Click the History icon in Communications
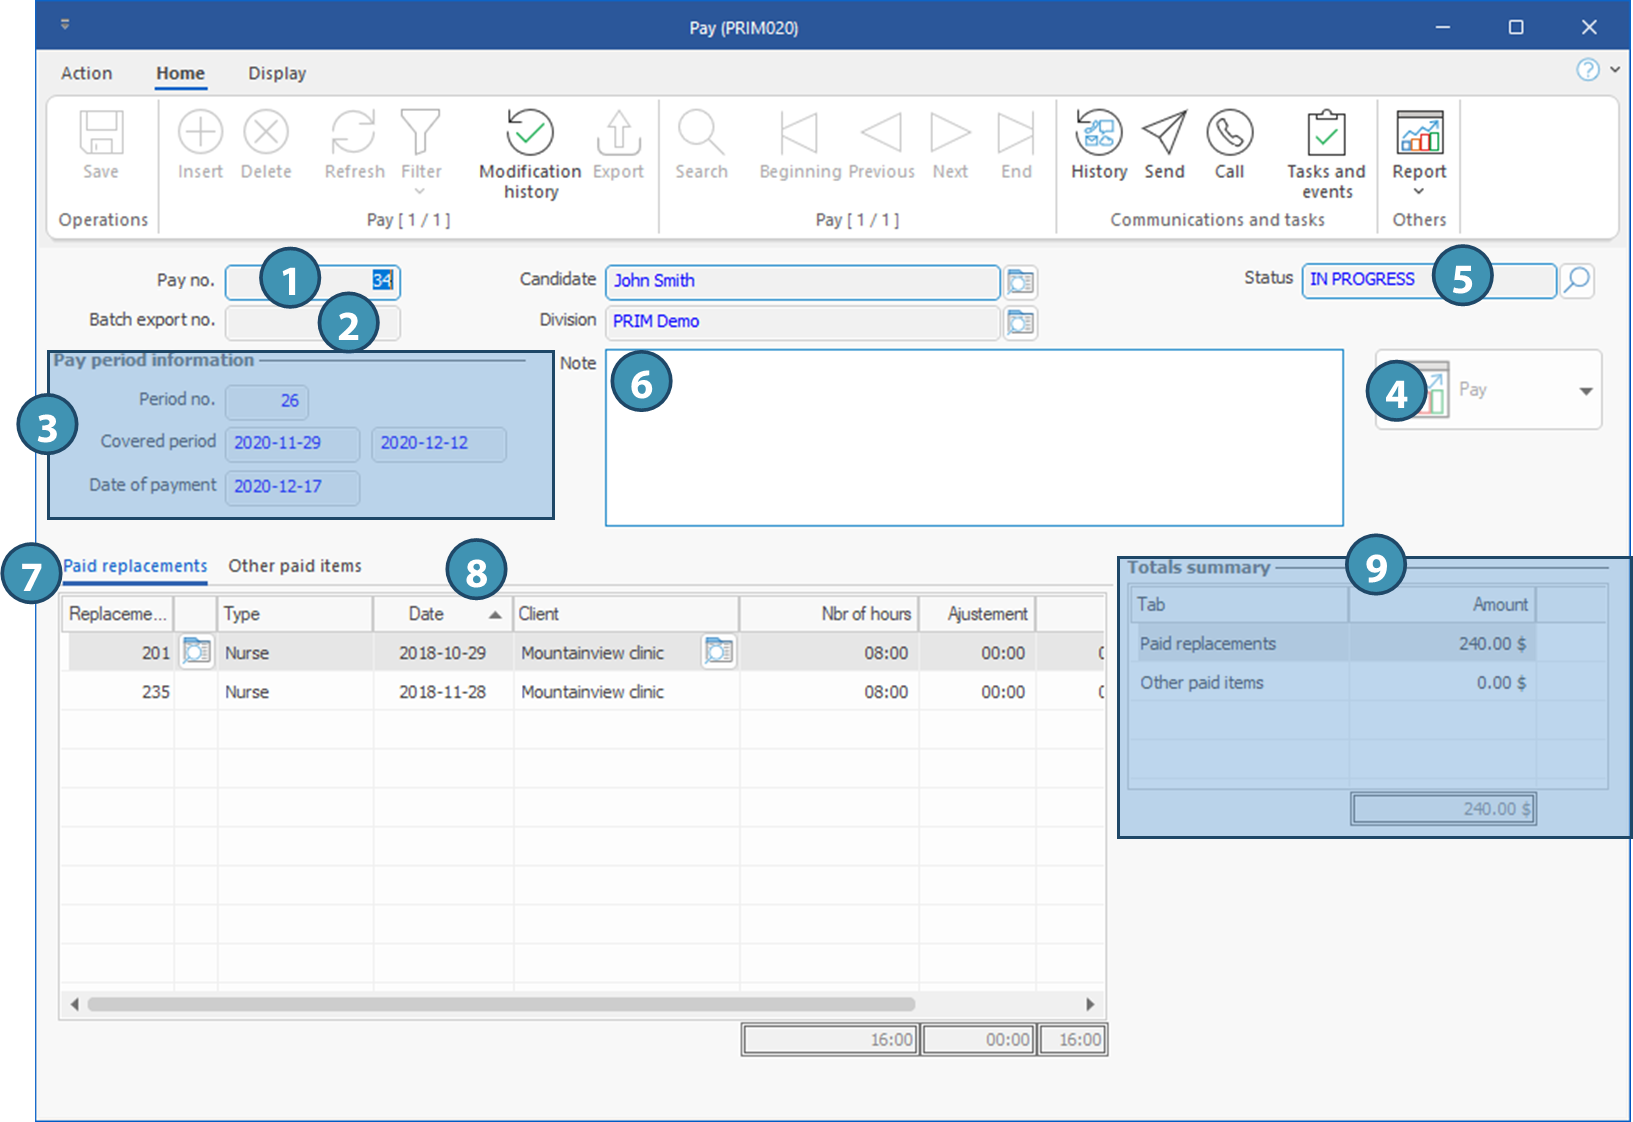 coord(1098,133)
